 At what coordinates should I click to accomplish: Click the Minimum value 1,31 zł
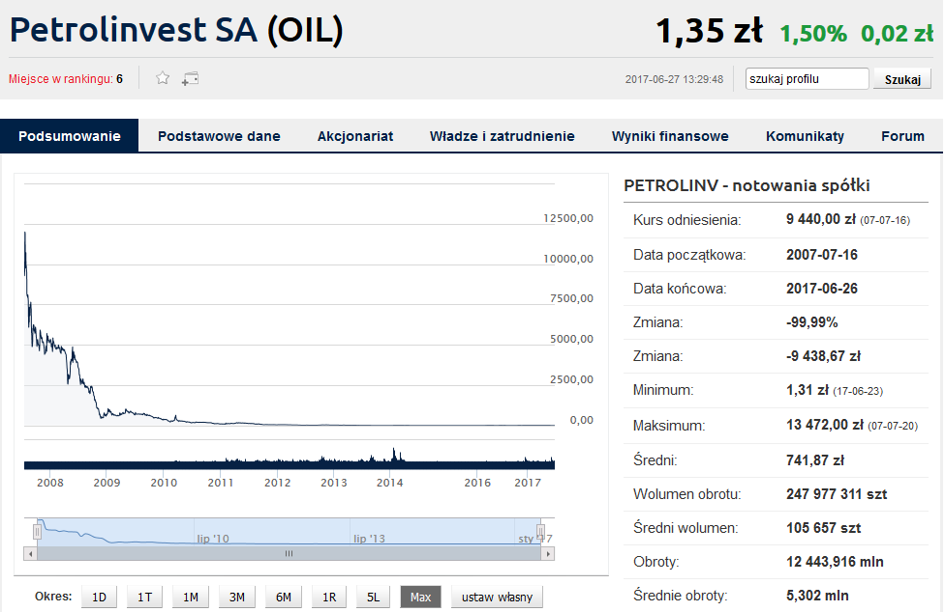tap(808, 390)
